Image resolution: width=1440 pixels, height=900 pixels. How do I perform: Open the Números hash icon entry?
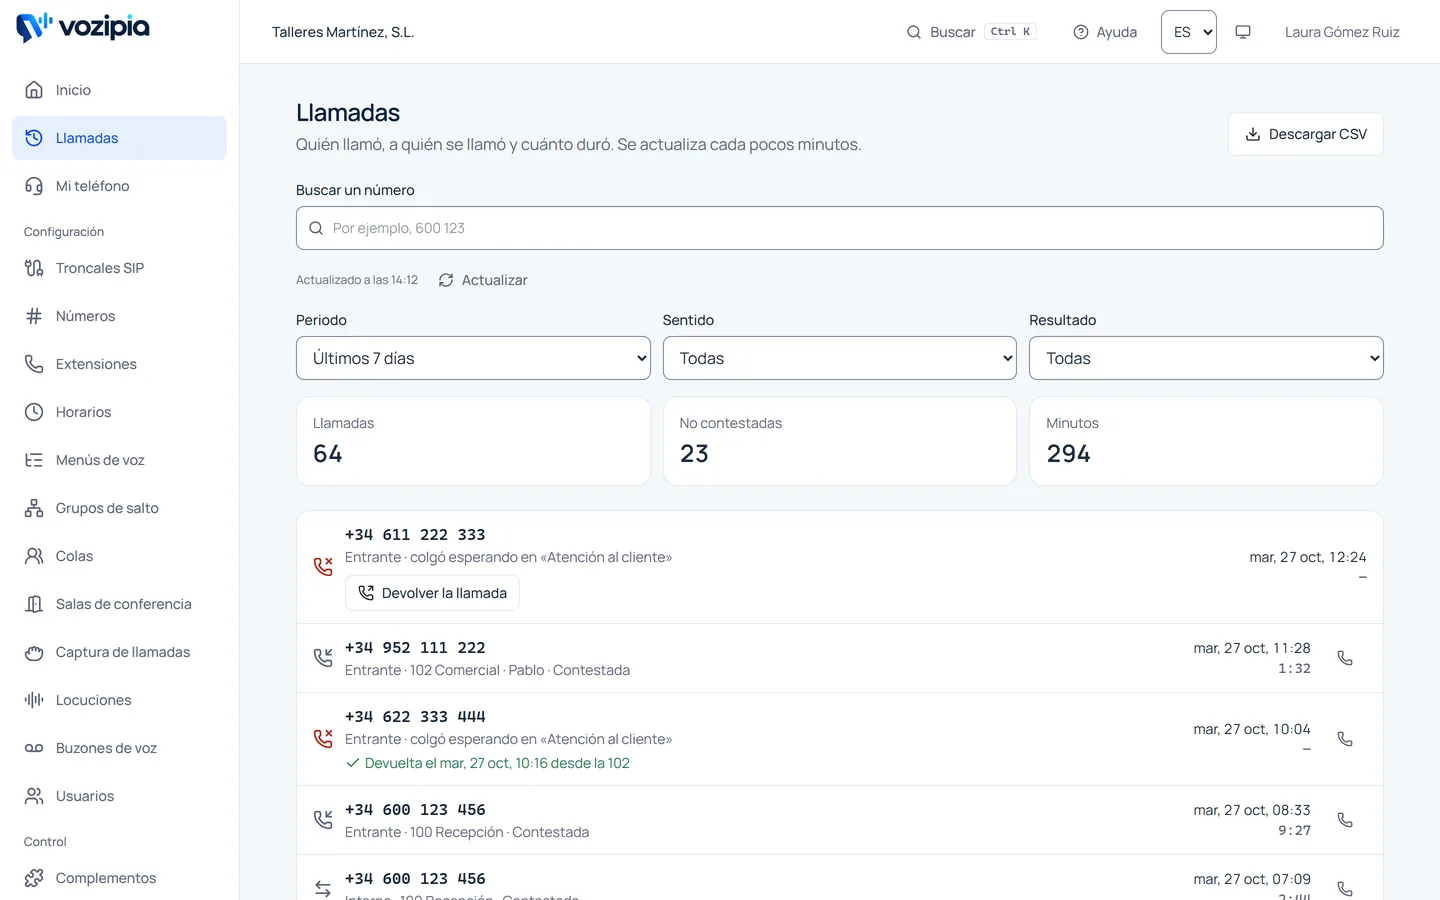[119, 316]
